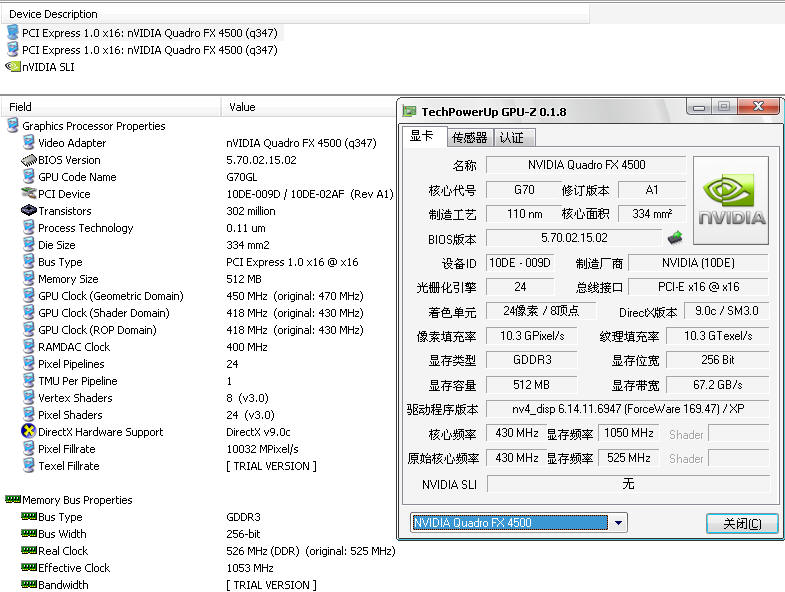The image size is (785, 592).
Task: Click the Memory Bus Properties group icon
Action: [x=13, y=499]
